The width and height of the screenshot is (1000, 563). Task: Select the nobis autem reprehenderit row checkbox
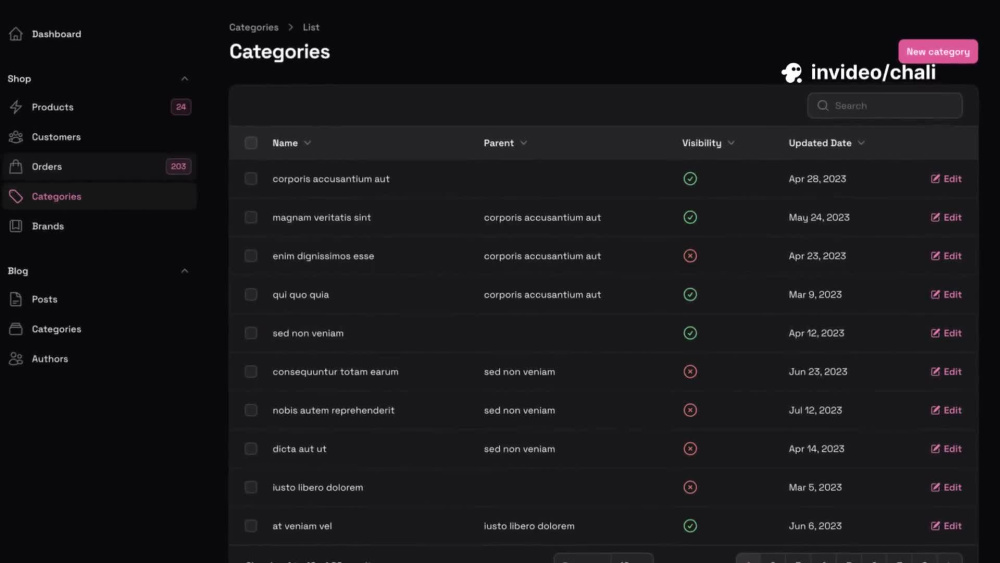tap(251, 410)
